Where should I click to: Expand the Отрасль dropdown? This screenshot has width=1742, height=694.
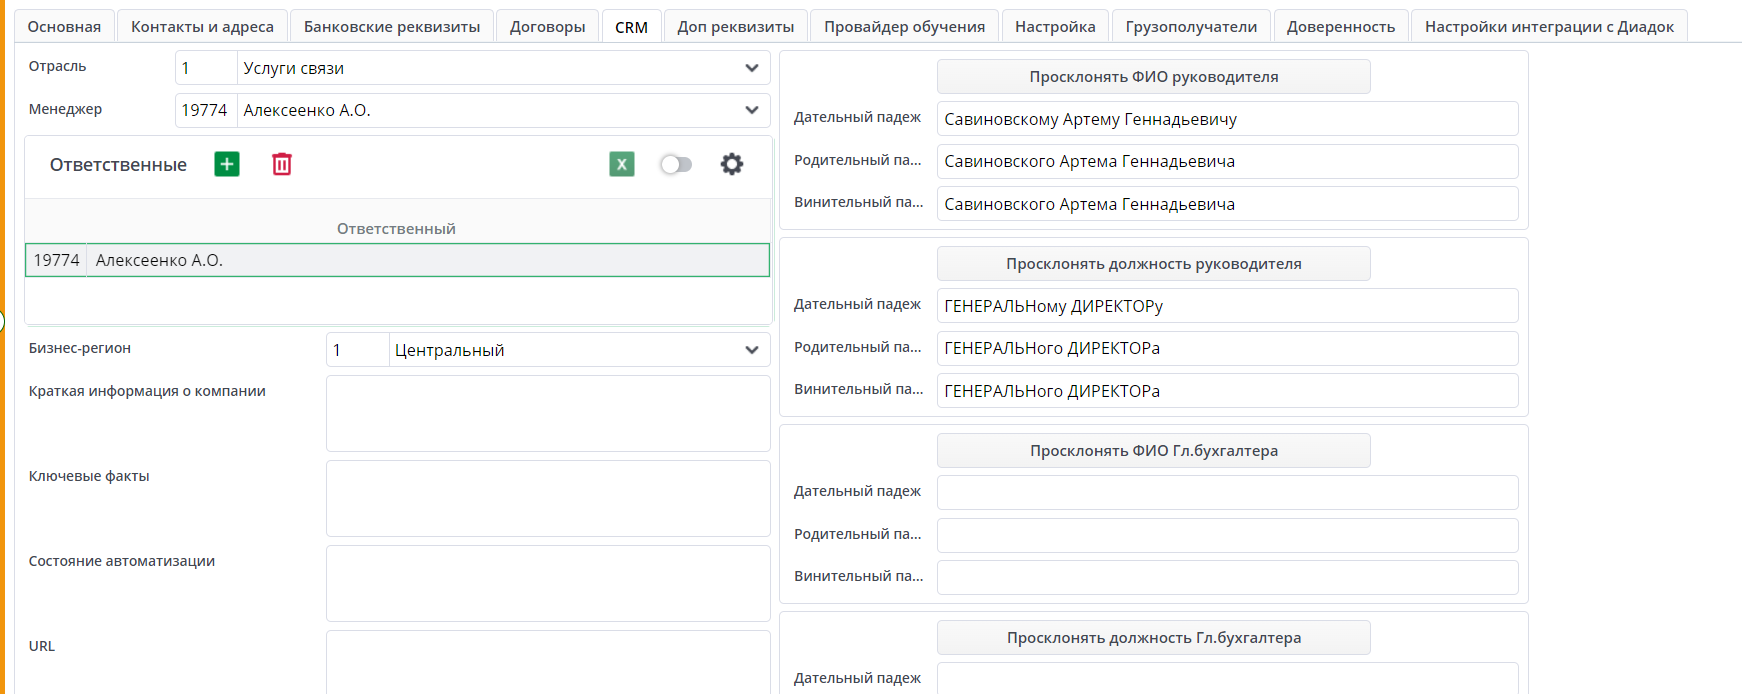[x=751, y=68]
